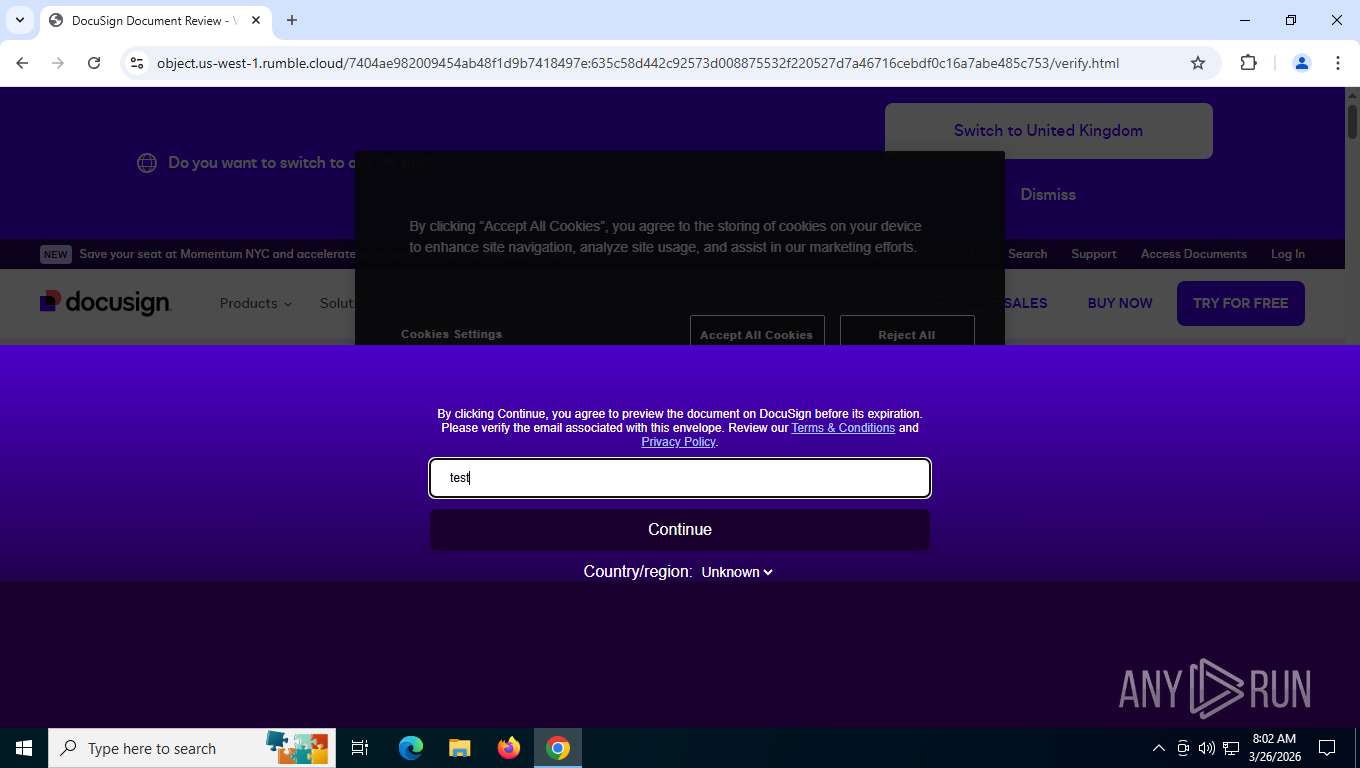The image size is (1360, 768).
Task: Open the Country/region dropdown
Action: pyautogui.click(x=737, y=572)
